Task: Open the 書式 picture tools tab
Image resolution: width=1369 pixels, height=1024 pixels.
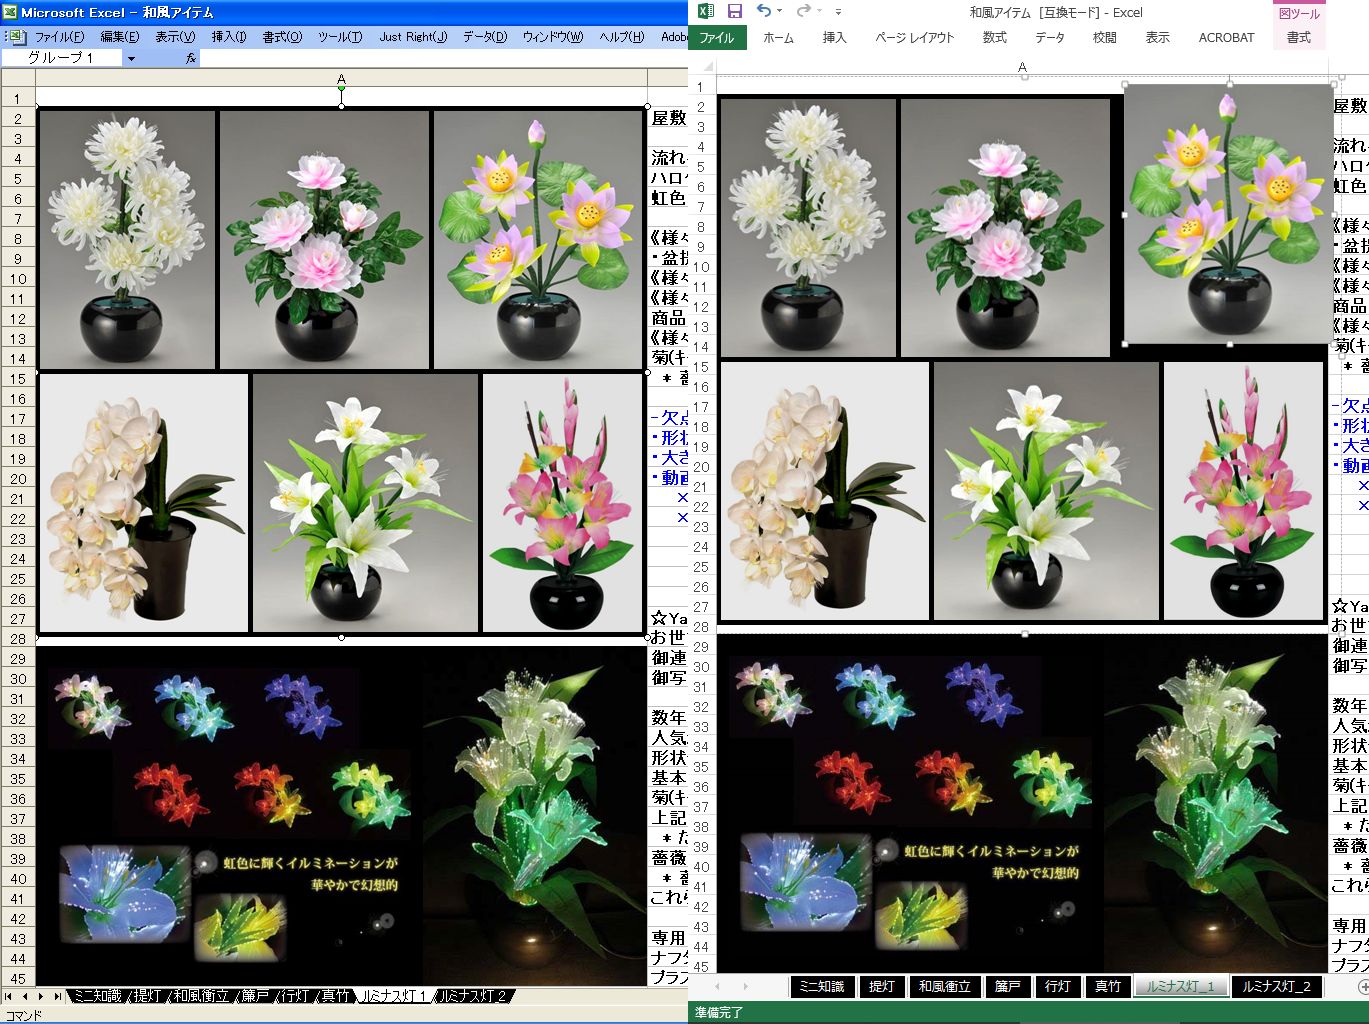Action: point(1298,37)
